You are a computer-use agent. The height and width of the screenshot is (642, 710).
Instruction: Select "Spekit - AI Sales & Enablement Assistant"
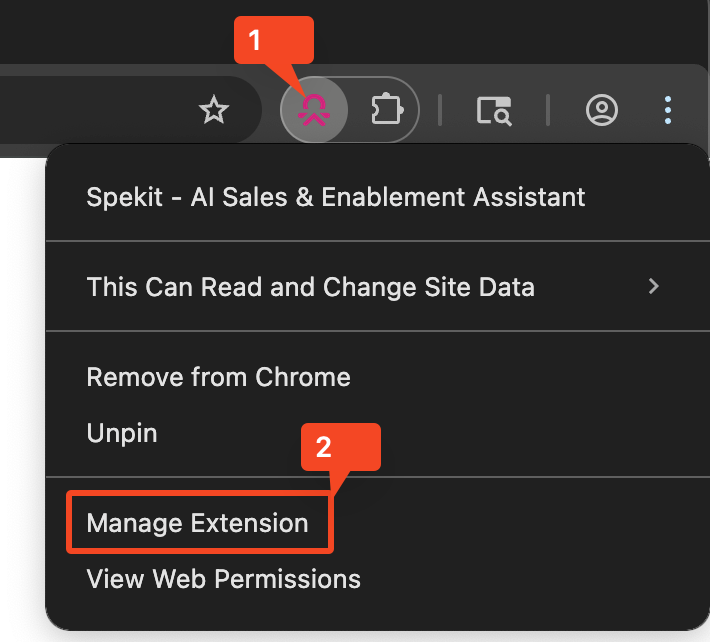click(x=335, y=197)
